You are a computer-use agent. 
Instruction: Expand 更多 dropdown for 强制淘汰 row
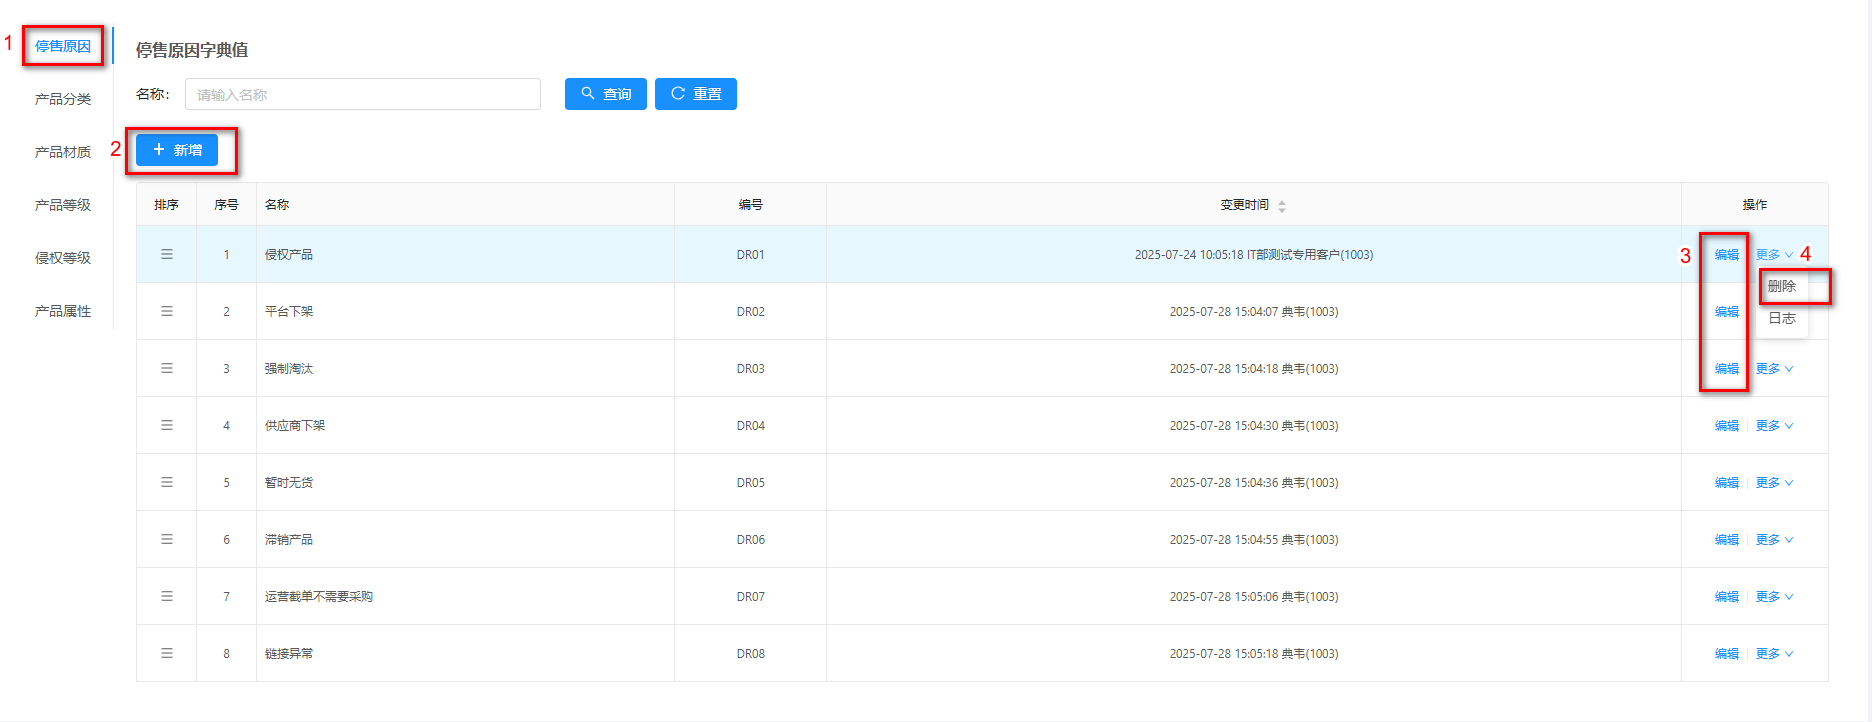1774,369
